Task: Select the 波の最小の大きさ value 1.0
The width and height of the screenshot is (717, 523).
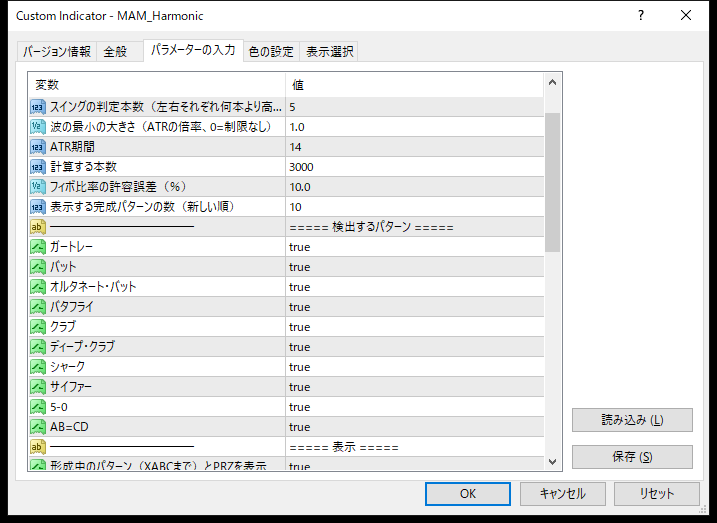Action: coord(415,127)
